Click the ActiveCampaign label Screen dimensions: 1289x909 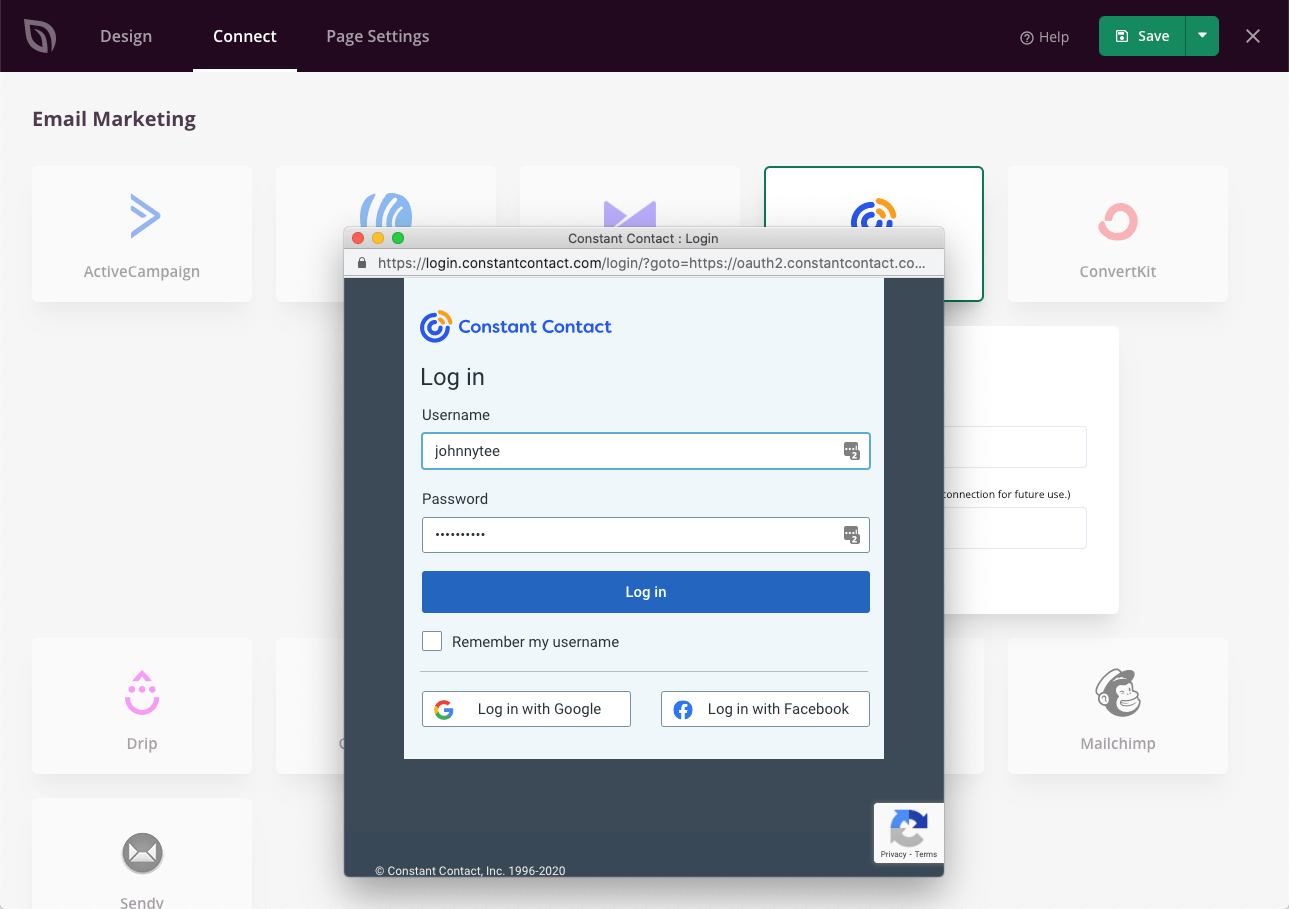point(142,272)
